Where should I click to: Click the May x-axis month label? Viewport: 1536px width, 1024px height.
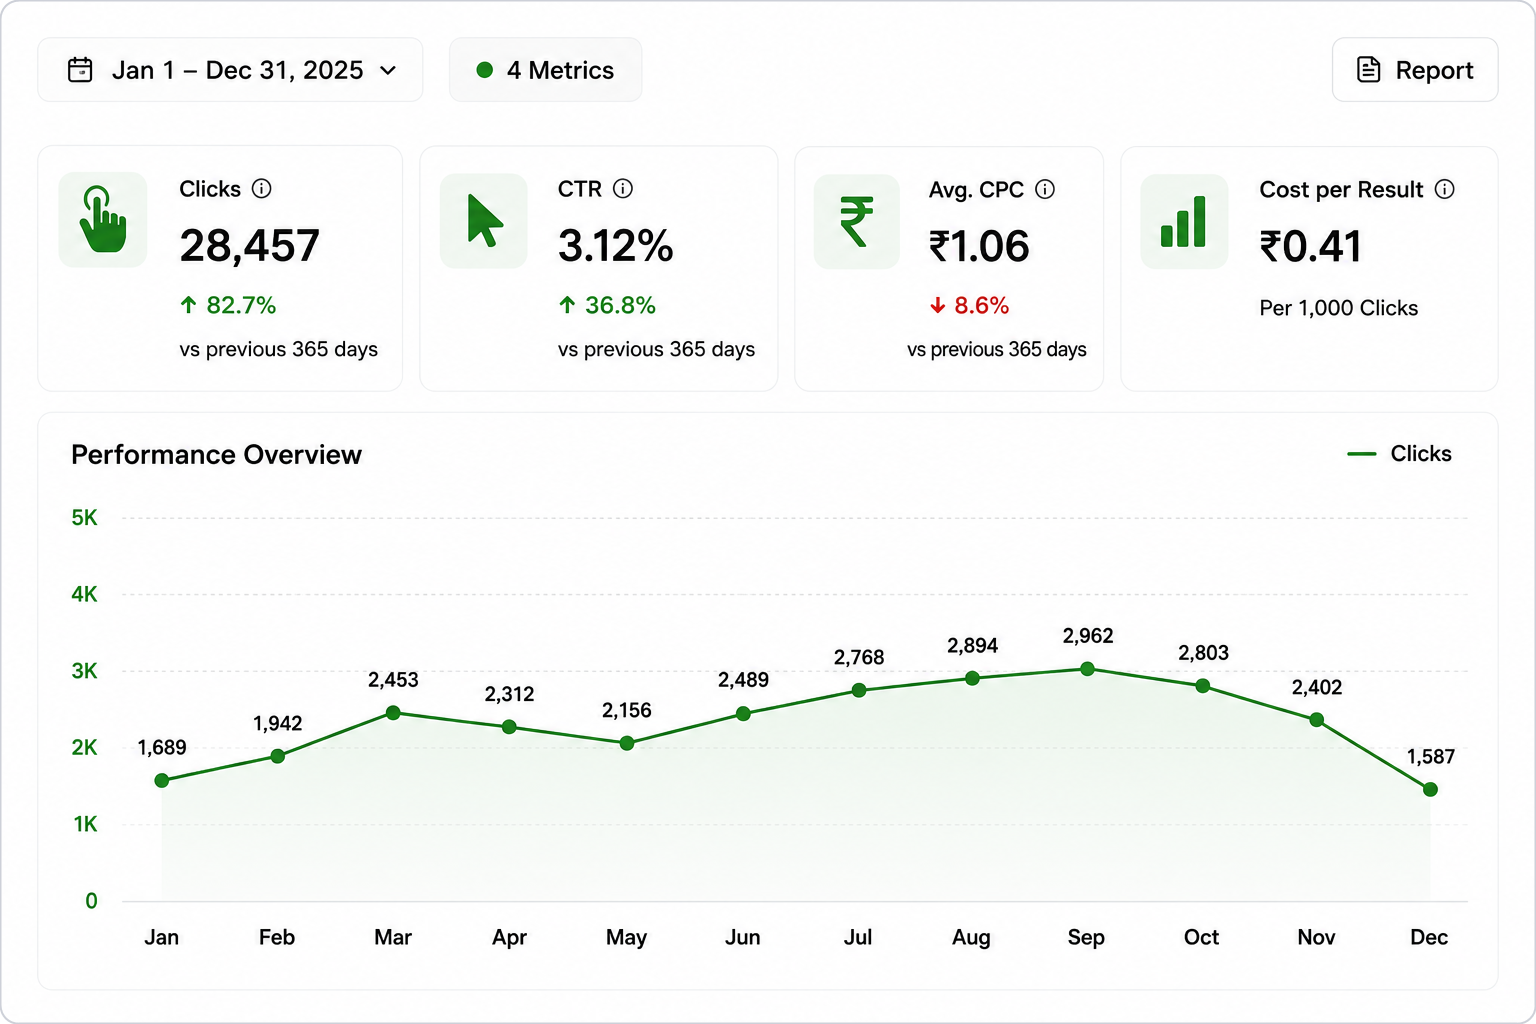tap(627, 938)
